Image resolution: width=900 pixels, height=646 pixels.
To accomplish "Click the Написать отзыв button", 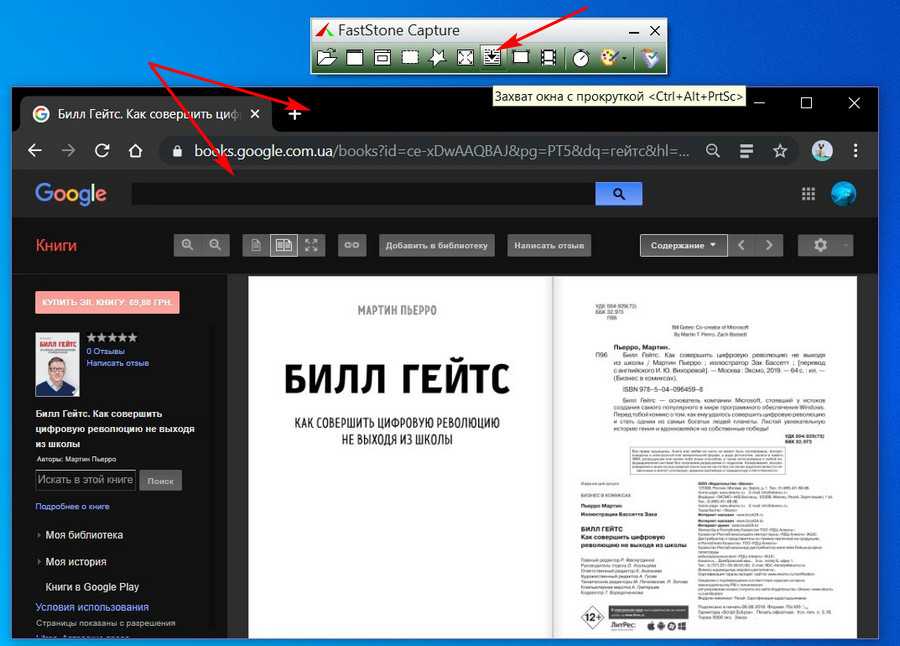I will pyautogui.click(x=549, y=245).
